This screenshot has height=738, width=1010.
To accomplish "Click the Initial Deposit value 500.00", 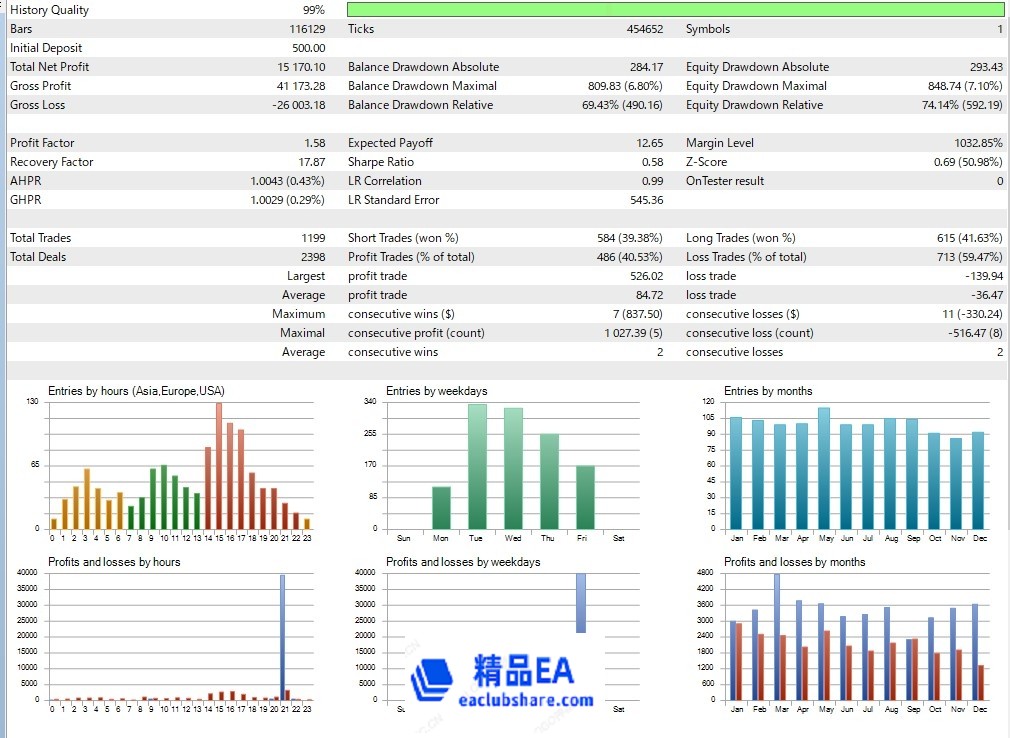I will tap(309, 48).
